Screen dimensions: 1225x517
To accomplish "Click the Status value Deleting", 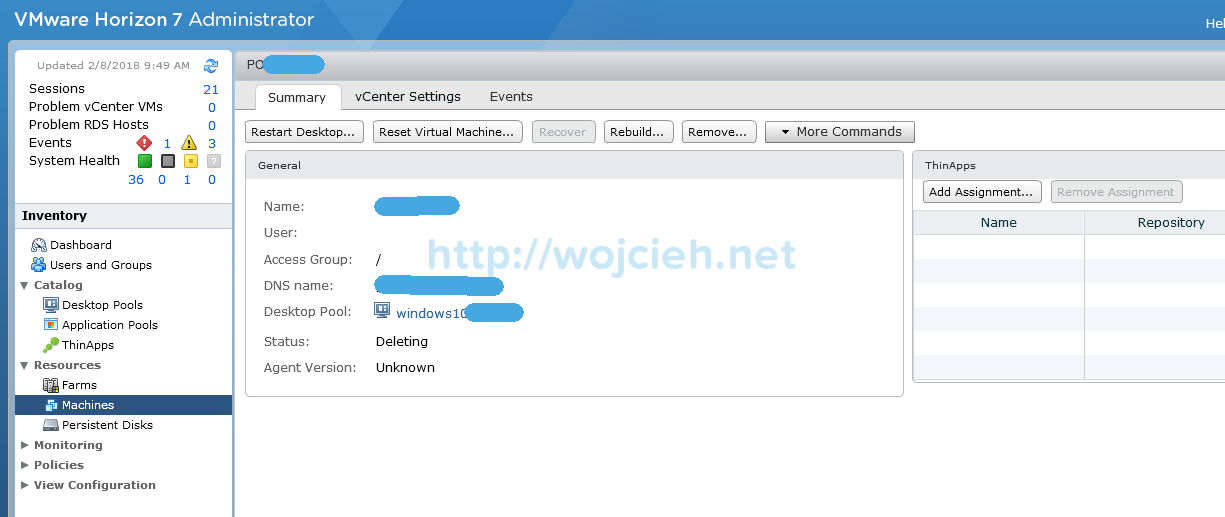I will 402,342.
